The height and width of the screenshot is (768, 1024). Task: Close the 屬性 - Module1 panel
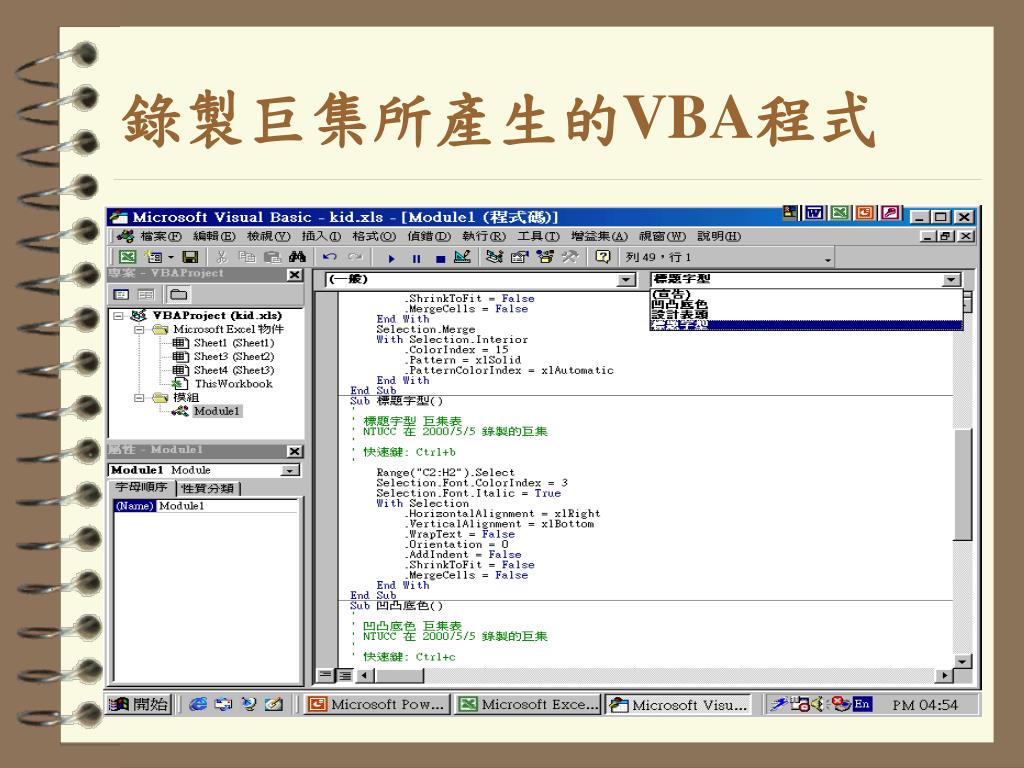pos(295,451)
